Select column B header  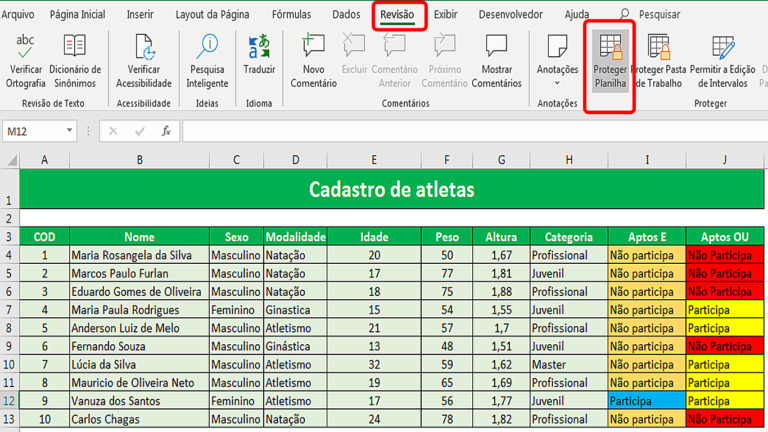click(x=140, y=160)
